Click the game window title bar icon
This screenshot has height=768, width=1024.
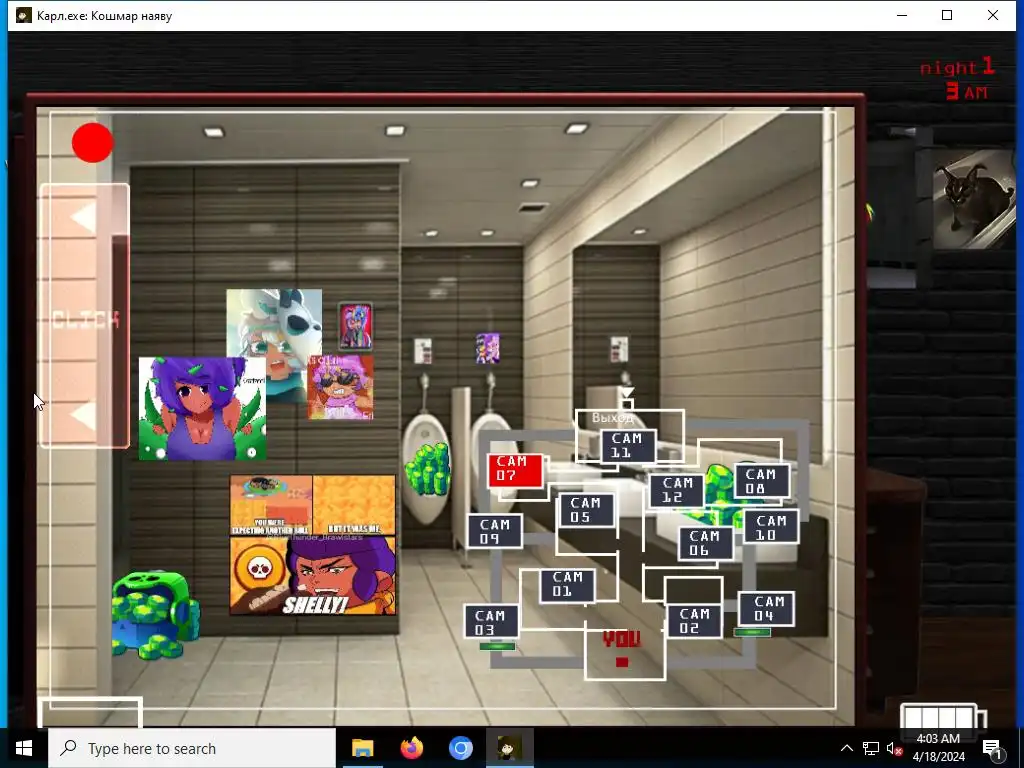point(24,15)
